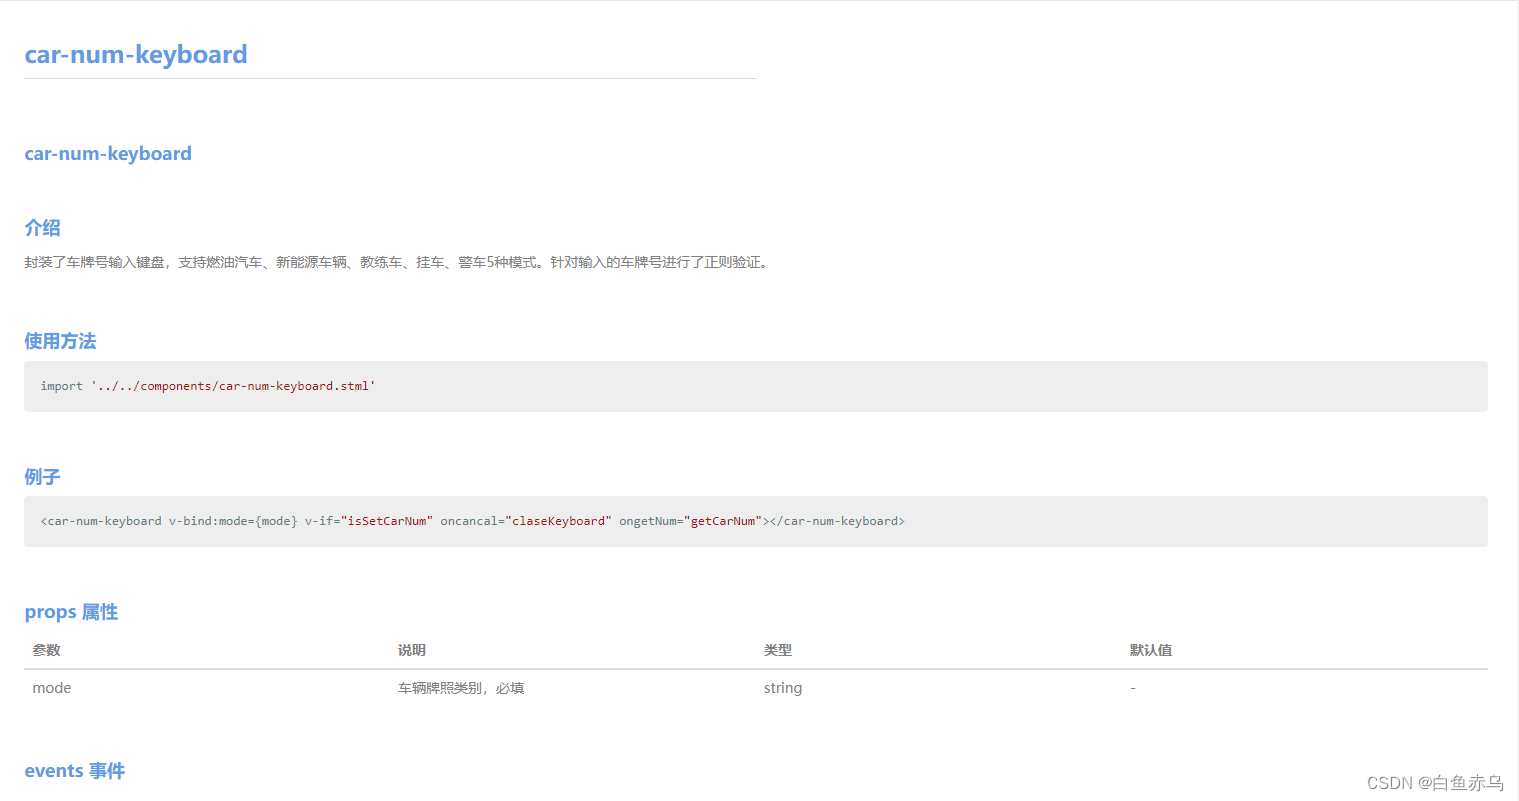Click the "claseKeyboard" string in example code

558,521
